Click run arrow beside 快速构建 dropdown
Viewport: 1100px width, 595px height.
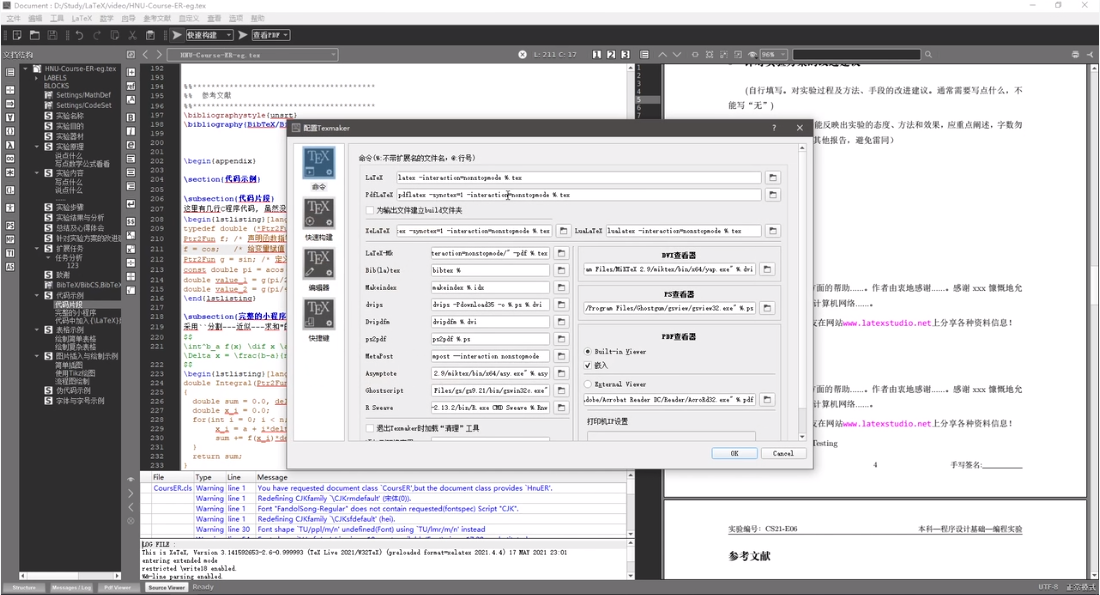(x=177, y=35)
